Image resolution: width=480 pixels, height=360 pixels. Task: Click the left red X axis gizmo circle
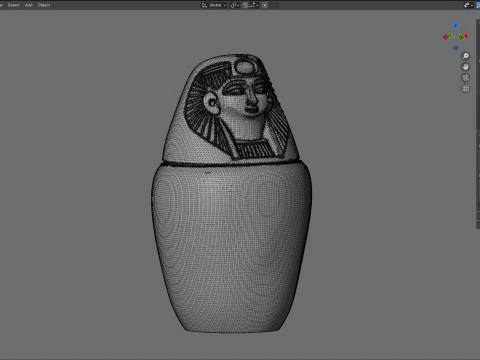445,37
